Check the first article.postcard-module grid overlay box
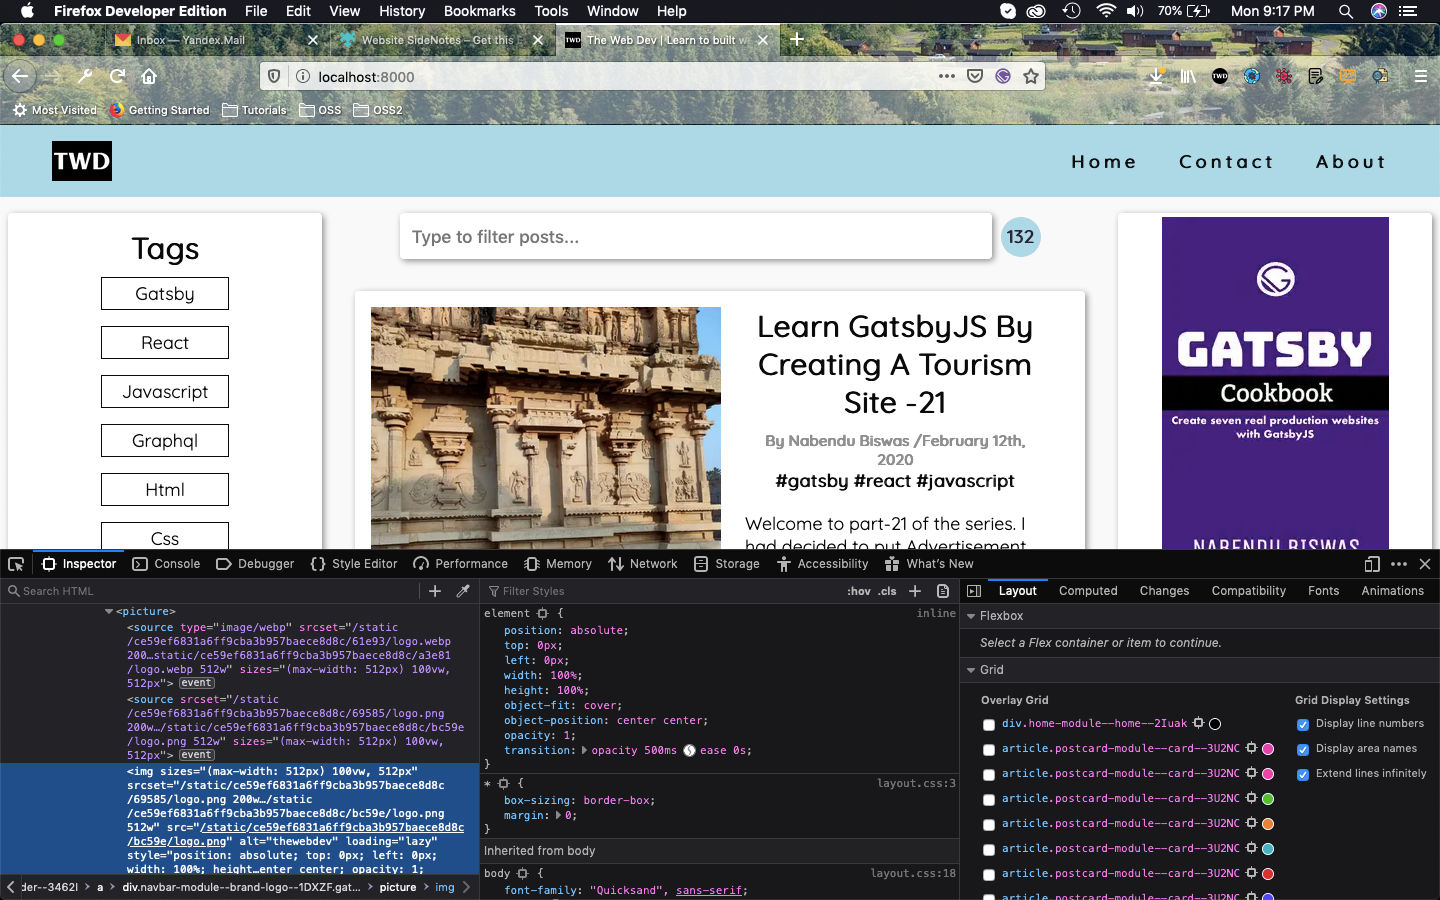 pos(989,750)
